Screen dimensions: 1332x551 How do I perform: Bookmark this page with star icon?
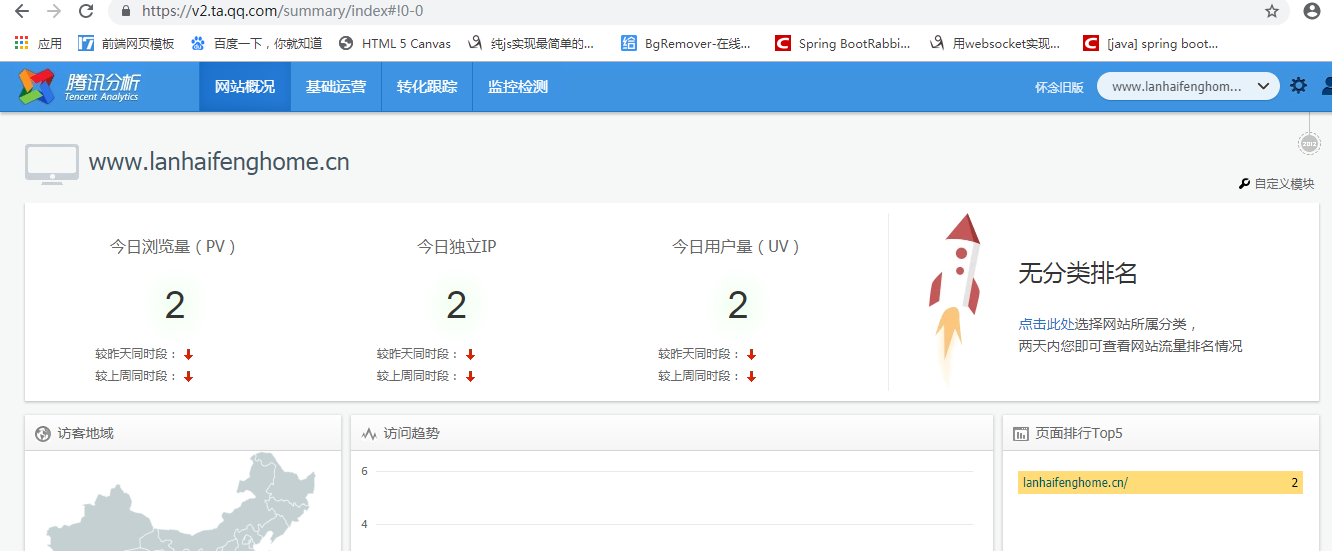(x=1272, y=11)
